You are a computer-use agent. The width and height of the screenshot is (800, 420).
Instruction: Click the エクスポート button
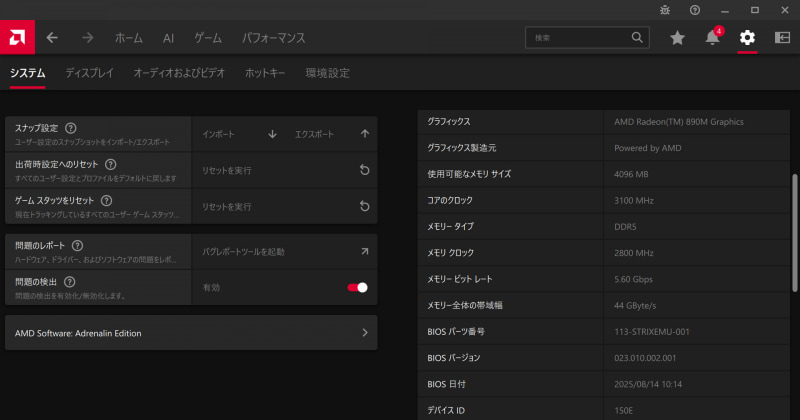pyautogui.click(x=314, y=134)
